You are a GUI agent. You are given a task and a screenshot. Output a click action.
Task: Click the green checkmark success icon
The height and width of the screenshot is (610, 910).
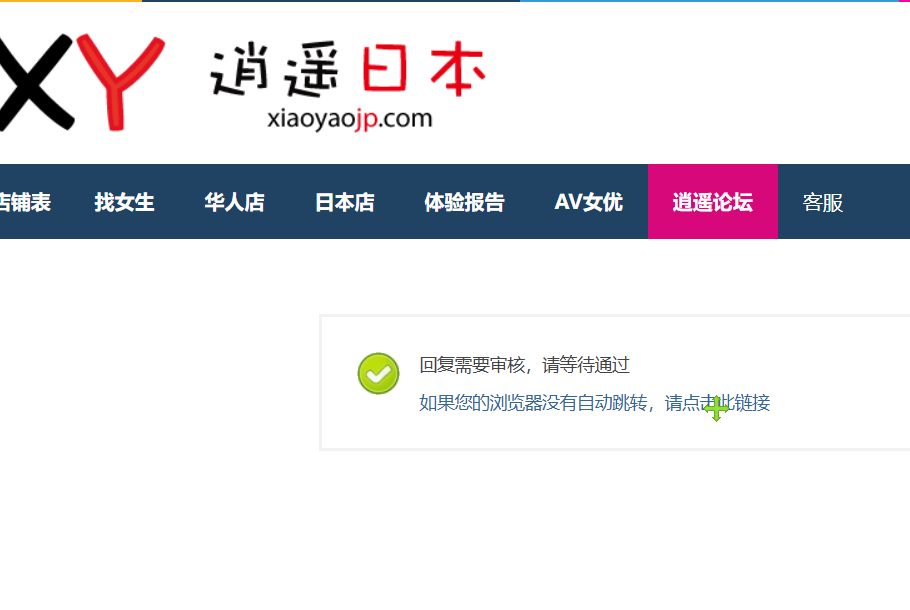(378, 373)
